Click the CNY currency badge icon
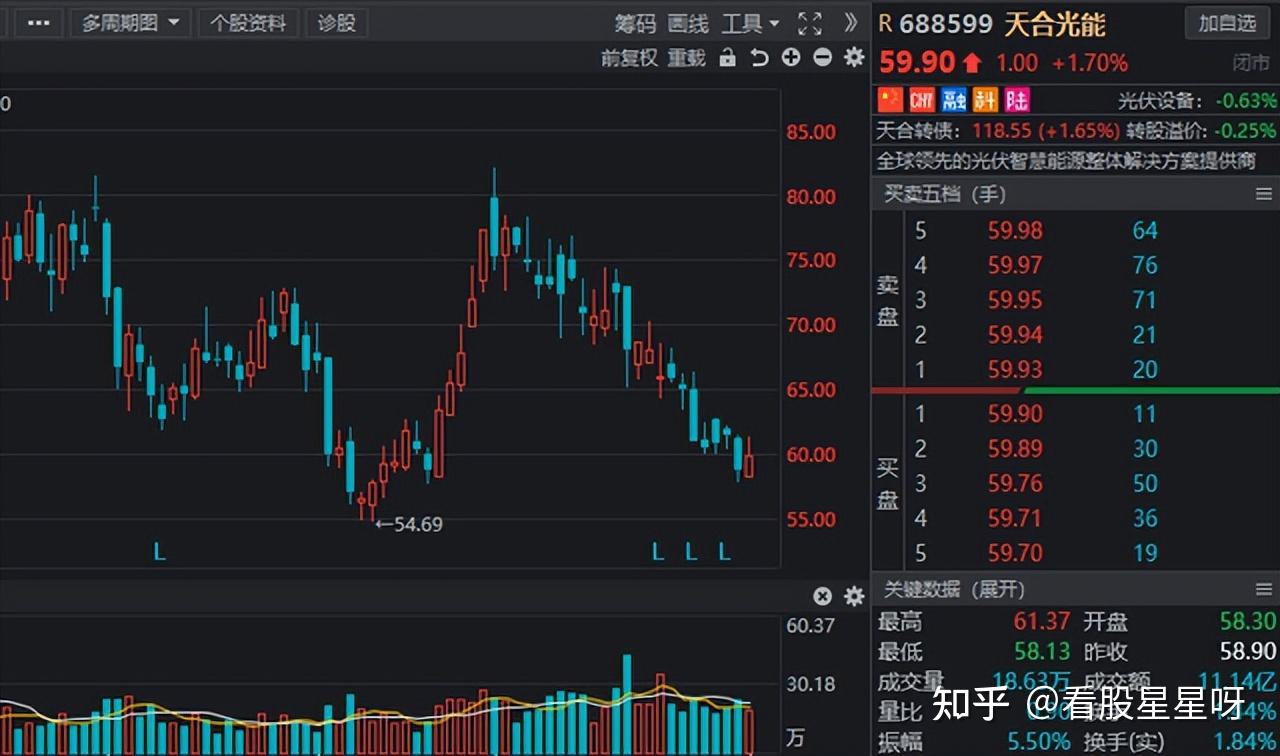 coord(921,100)
